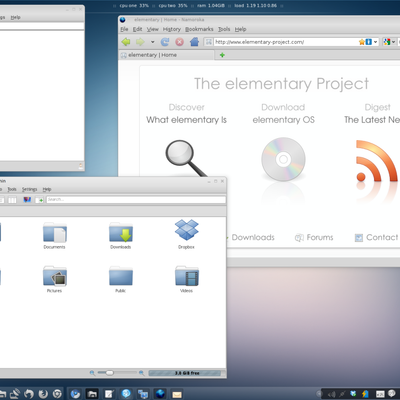This screenshot has height=400, width=400.
Task: Open the History menu
Action: pyautogui.click(x=172, y=29)
